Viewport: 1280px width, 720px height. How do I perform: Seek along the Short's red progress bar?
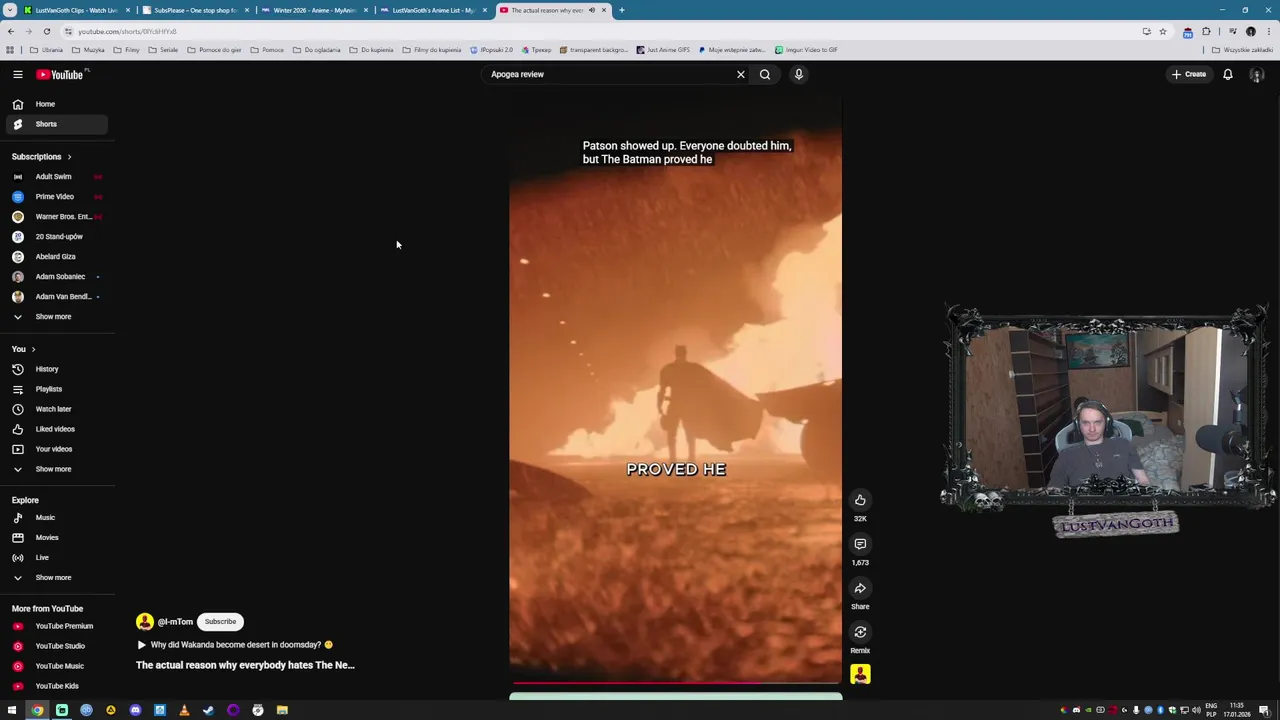pos(675,684)
